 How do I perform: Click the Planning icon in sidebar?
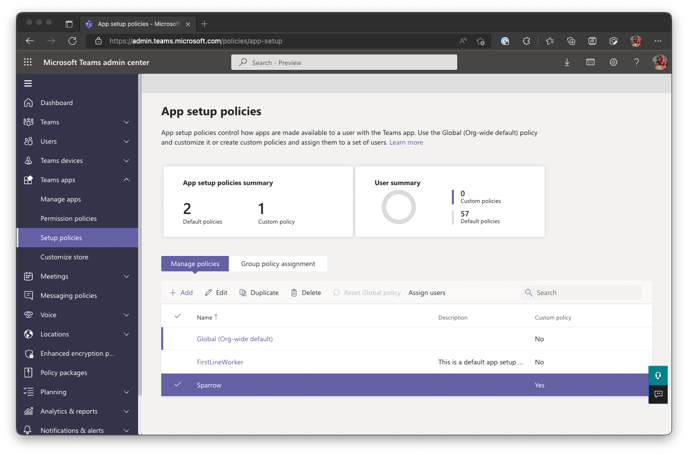point(29,392)
